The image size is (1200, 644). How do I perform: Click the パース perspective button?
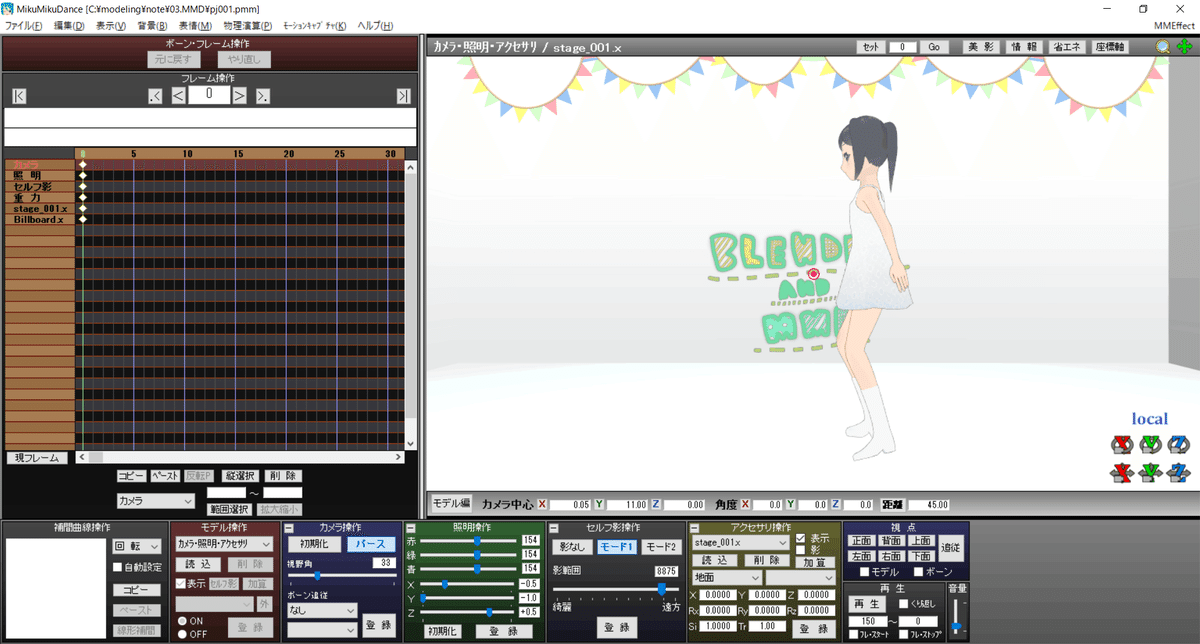coord(372,544)
